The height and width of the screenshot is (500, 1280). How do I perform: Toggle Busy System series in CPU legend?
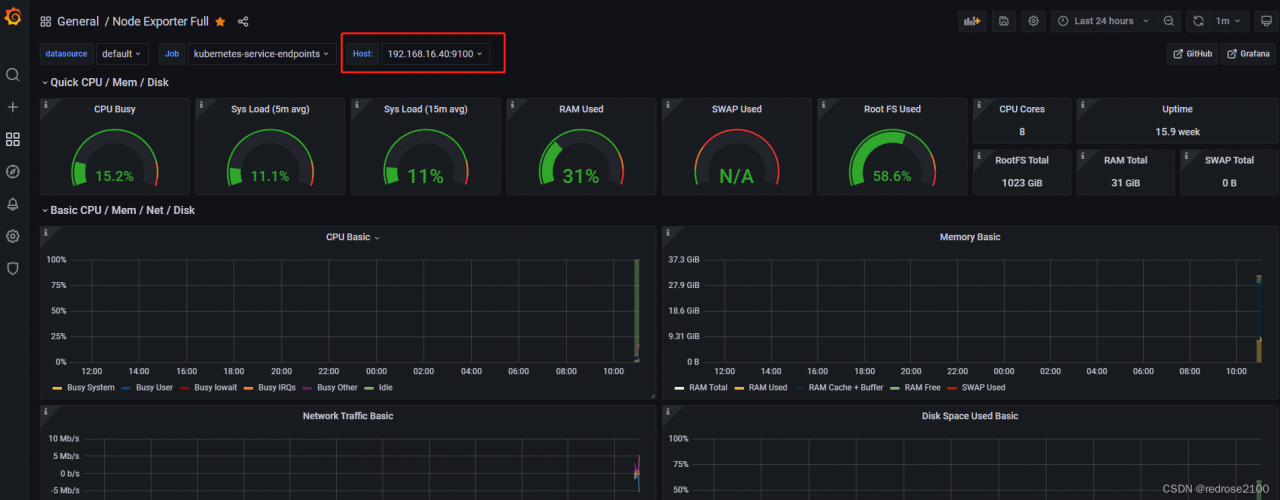pos(84,387)
